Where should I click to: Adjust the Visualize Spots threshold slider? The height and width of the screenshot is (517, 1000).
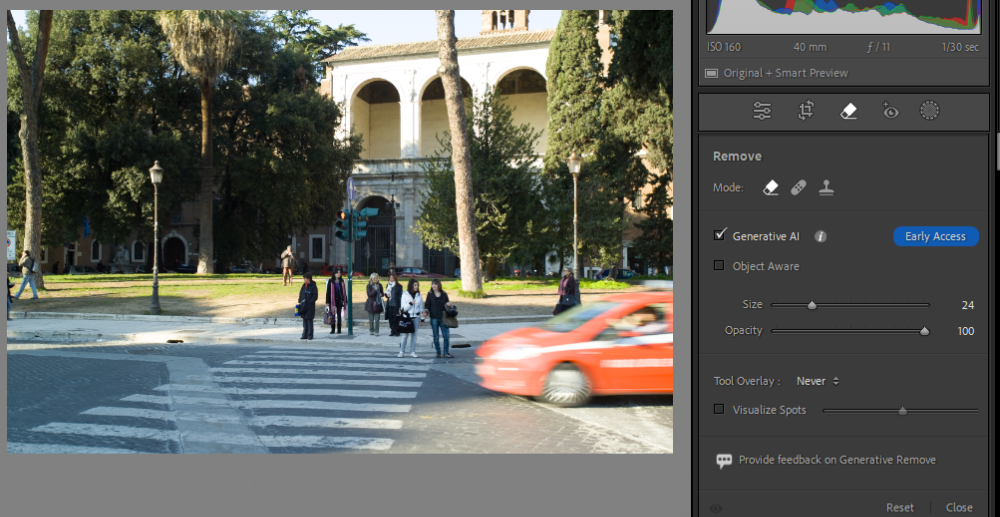(x=902, y=411)
